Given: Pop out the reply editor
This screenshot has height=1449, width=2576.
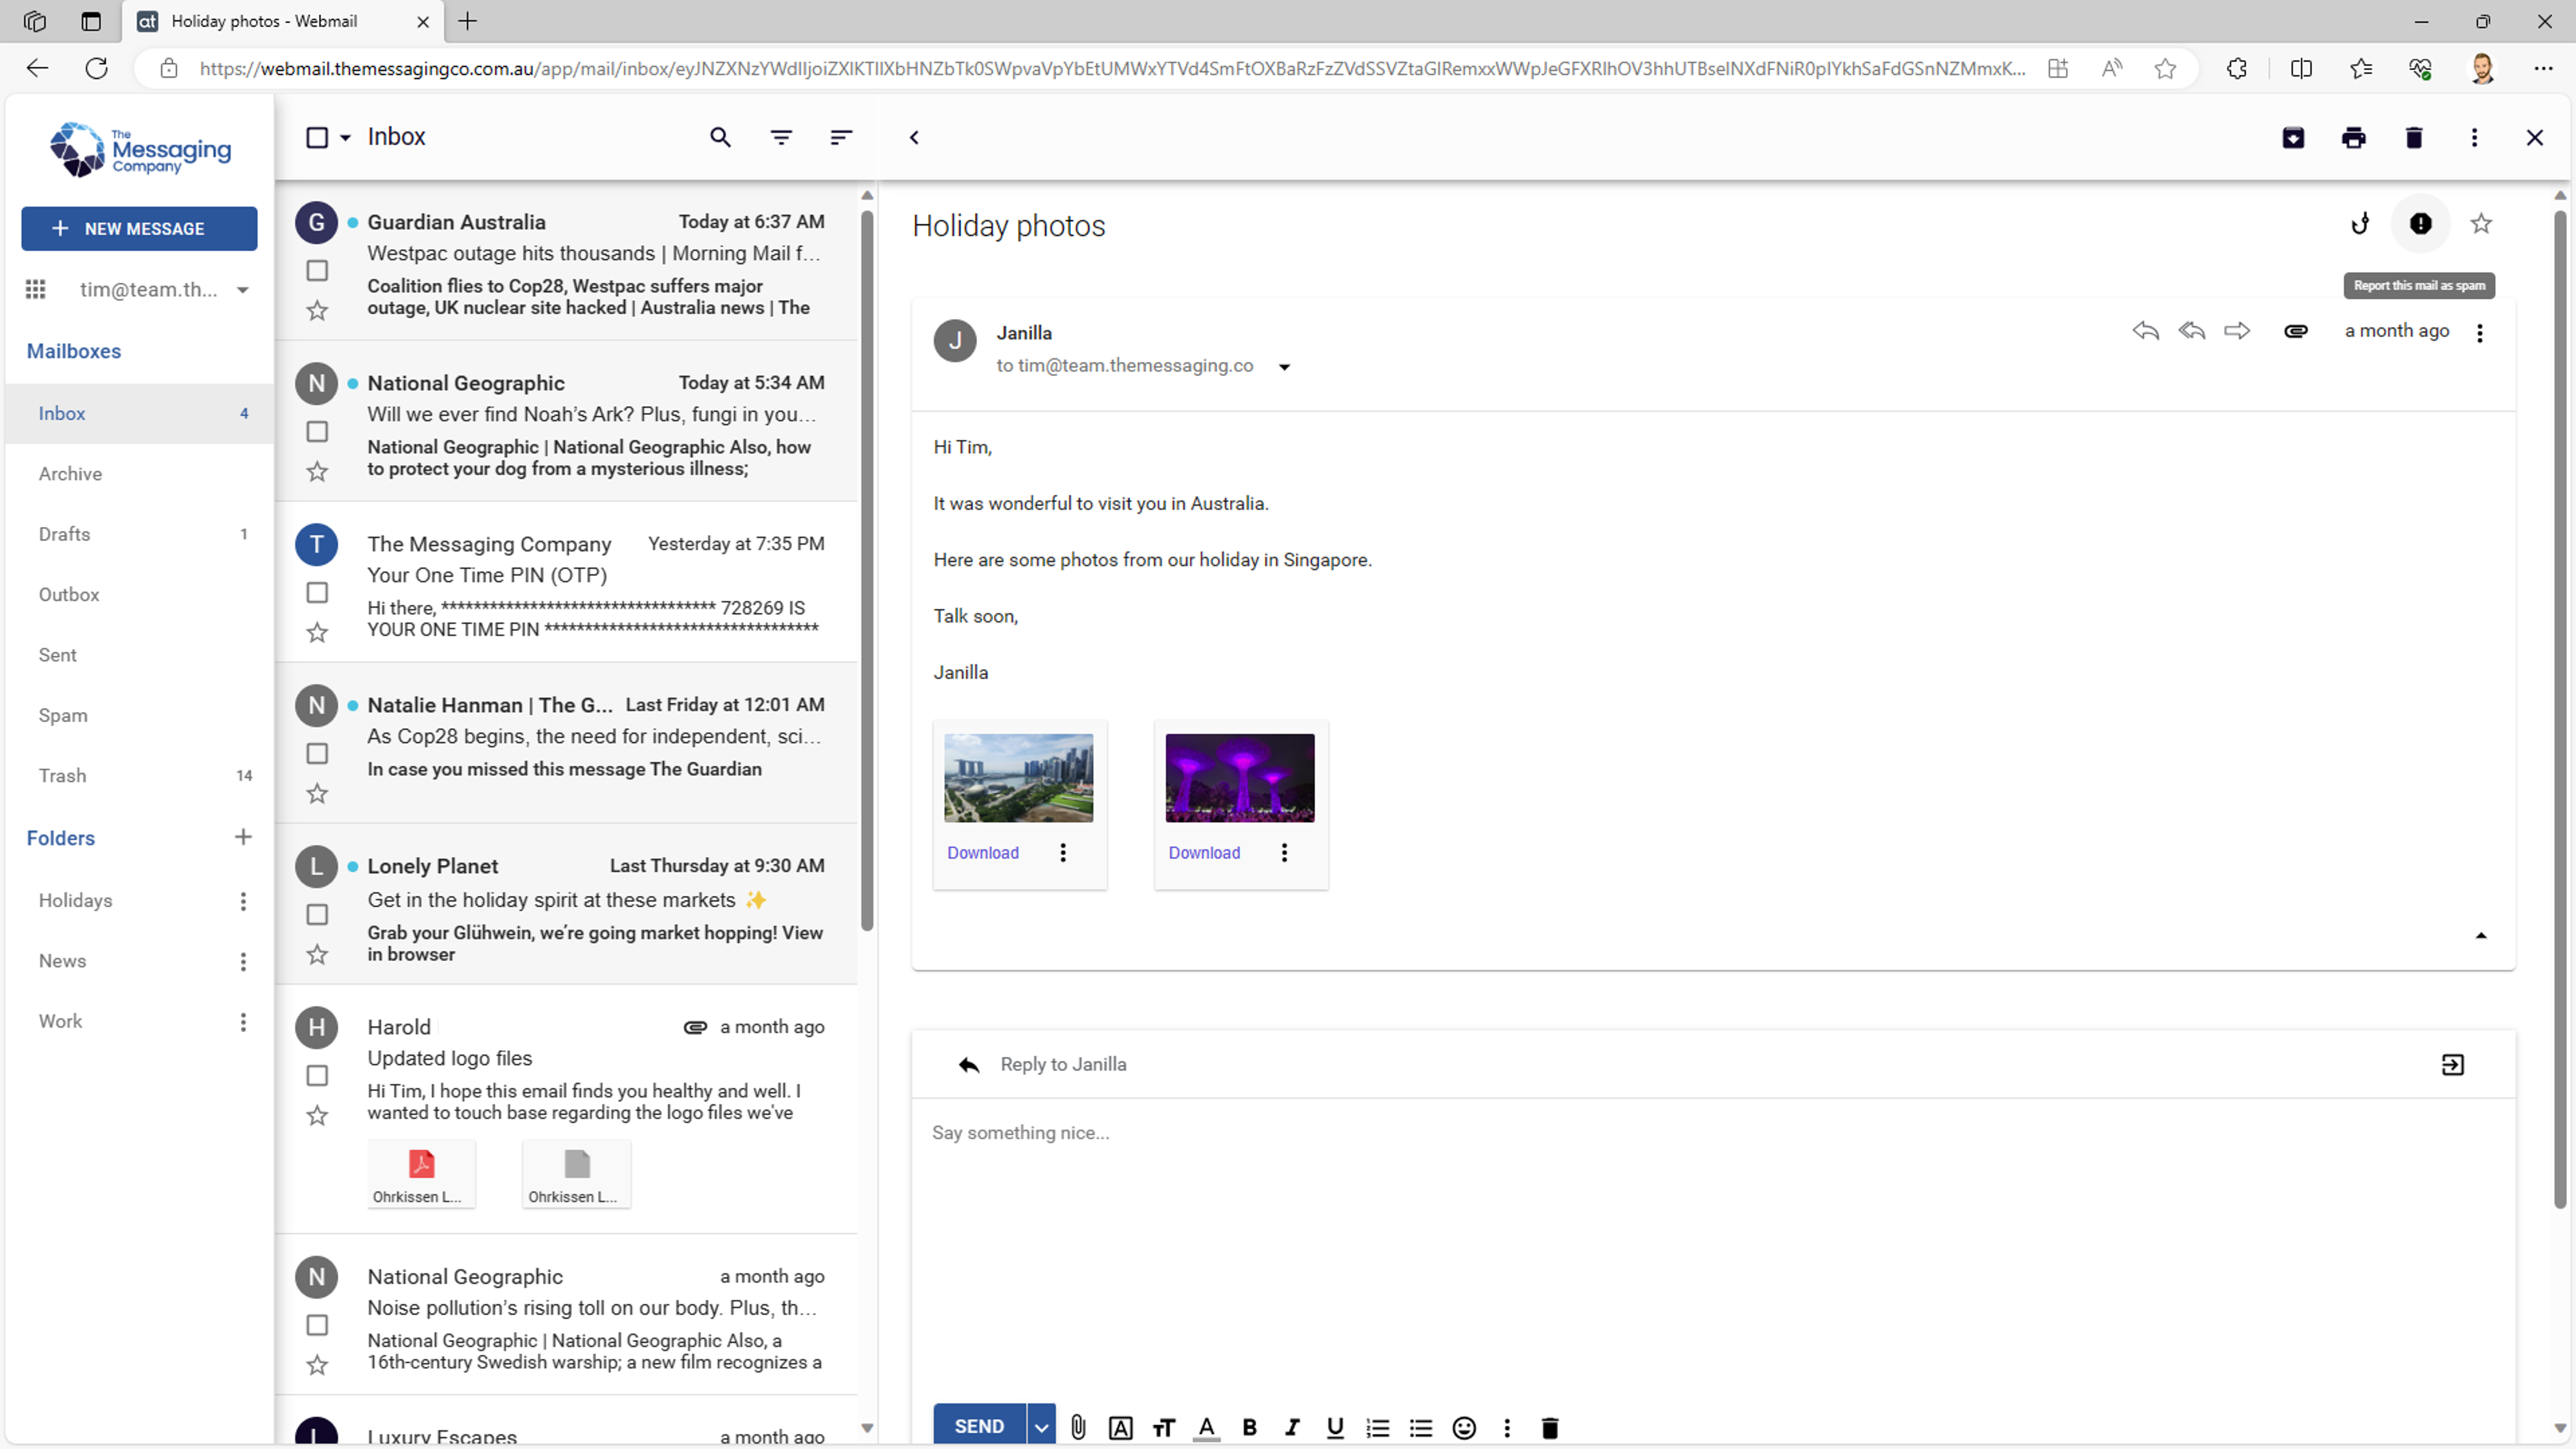Looking at the screenshot, I should [x=2453, y=1065].
